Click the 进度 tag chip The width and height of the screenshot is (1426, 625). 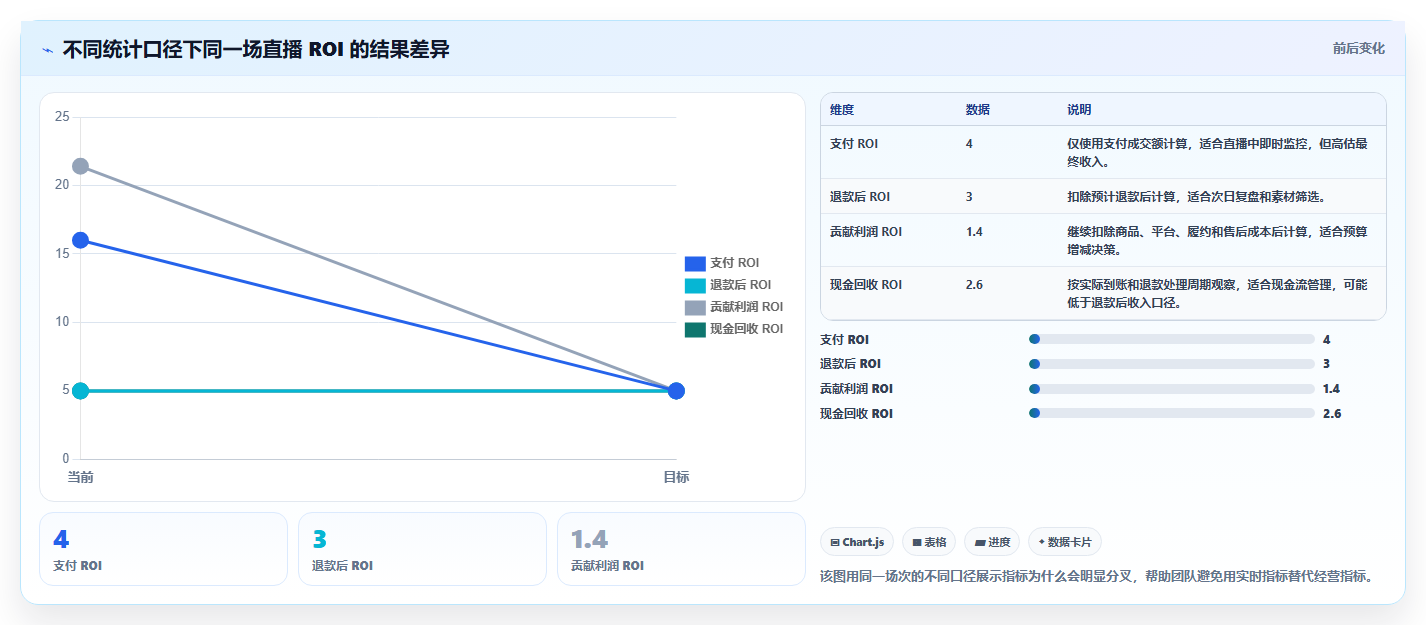(993, 542)
